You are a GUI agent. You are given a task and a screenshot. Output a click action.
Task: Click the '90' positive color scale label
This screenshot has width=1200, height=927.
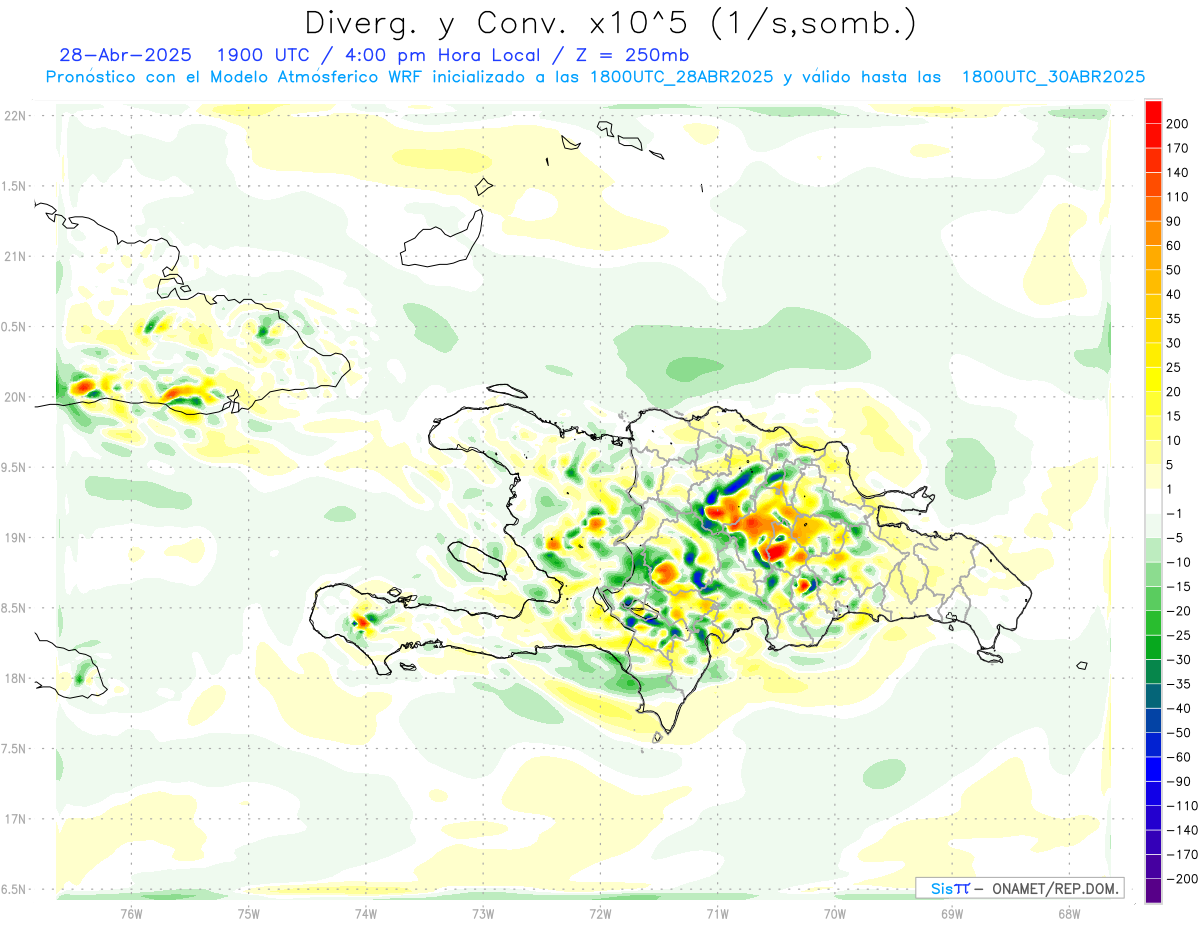coord(1174,221)
